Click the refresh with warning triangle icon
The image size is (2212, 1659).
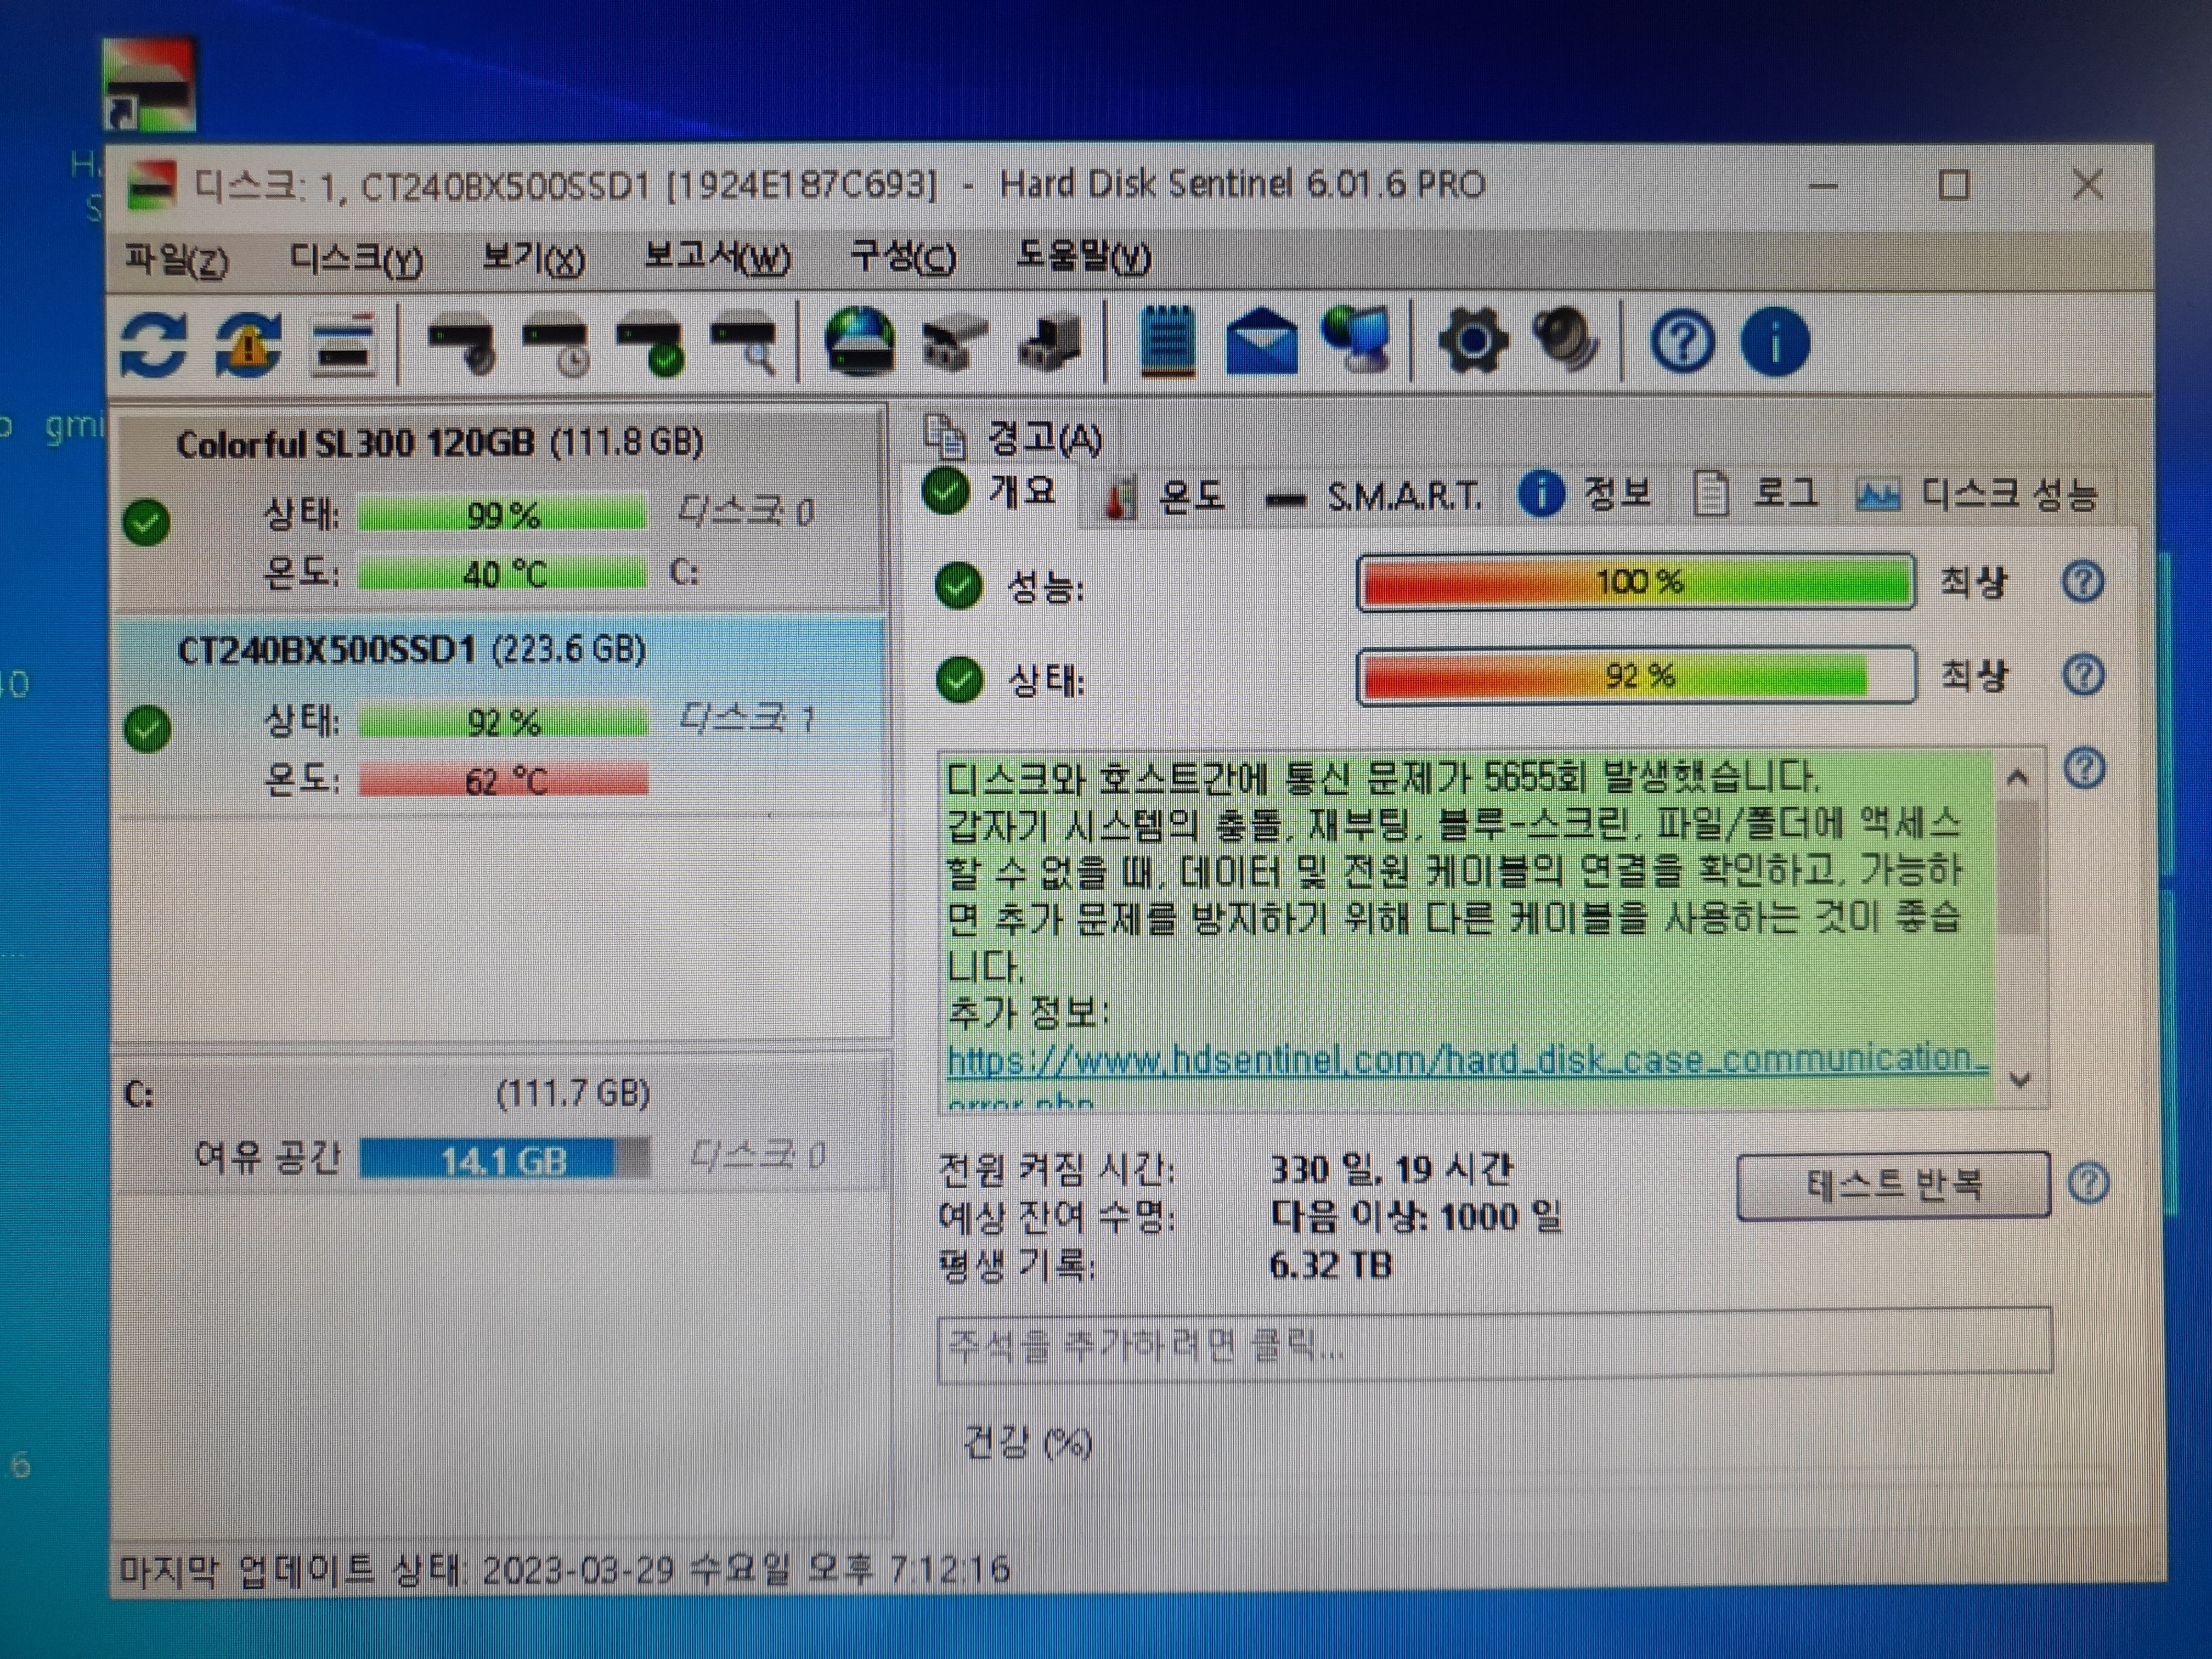click(x=248, y=344)
